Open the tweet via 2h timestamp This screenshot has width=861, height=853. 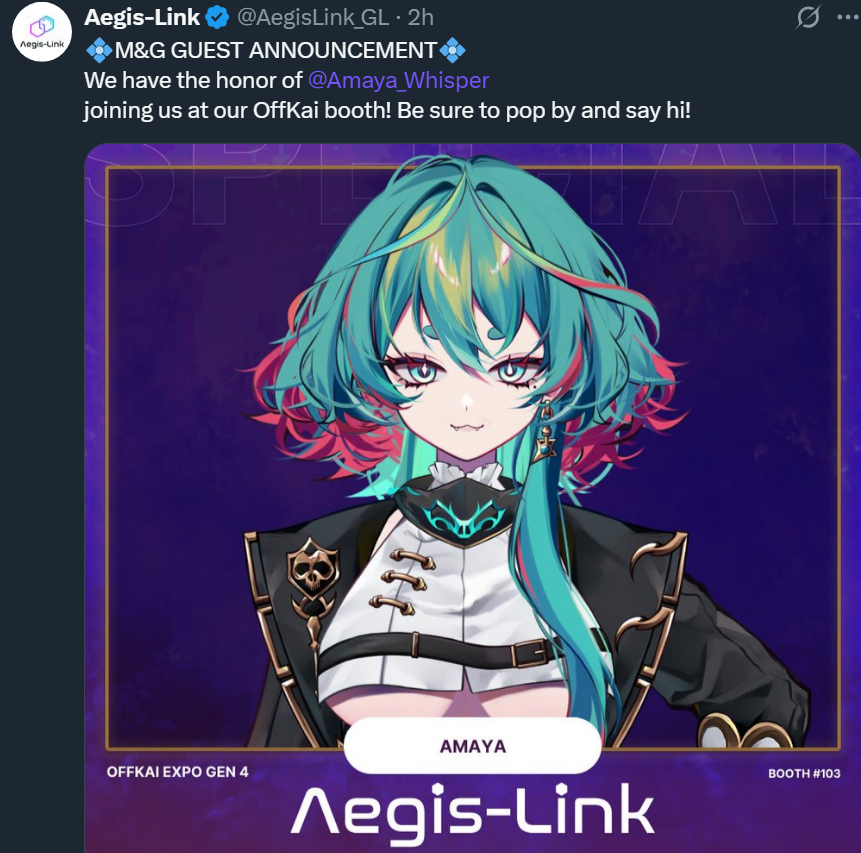421,18
